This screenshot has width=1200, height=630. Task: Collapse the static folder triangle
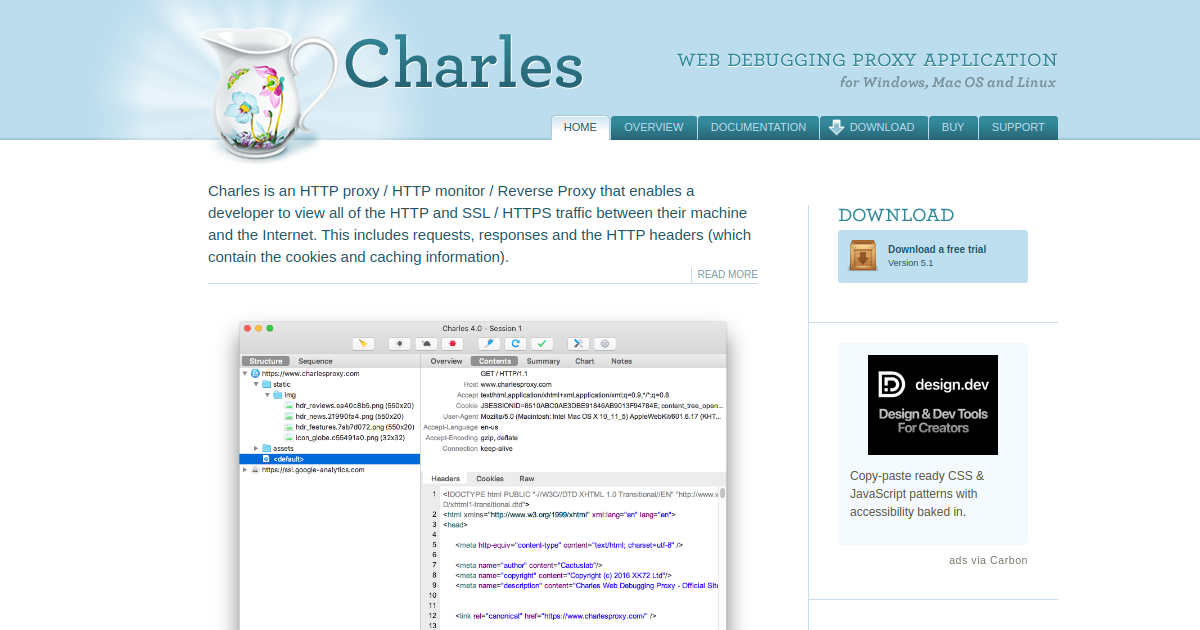(x=256, y=384)
